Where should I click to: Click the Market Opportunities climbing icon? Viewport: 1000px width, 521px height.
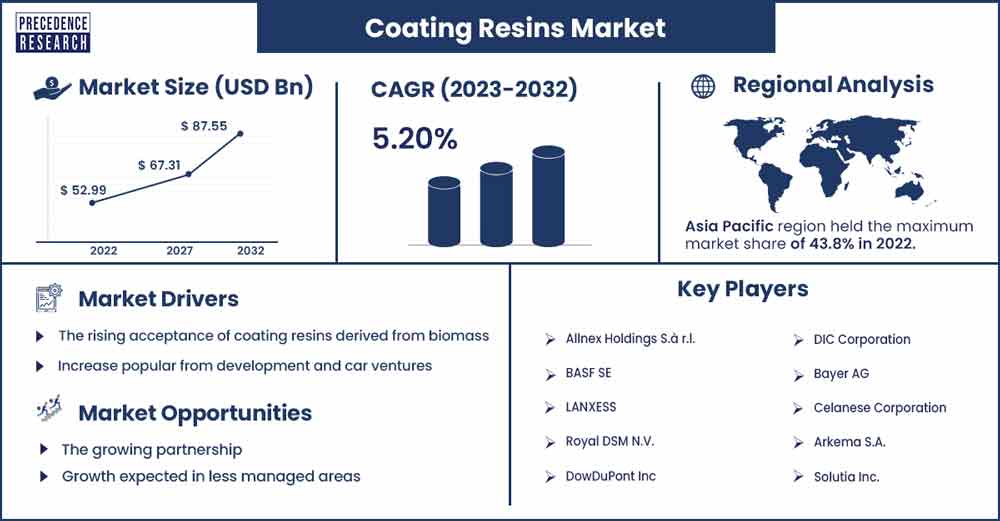click(49, 408)
